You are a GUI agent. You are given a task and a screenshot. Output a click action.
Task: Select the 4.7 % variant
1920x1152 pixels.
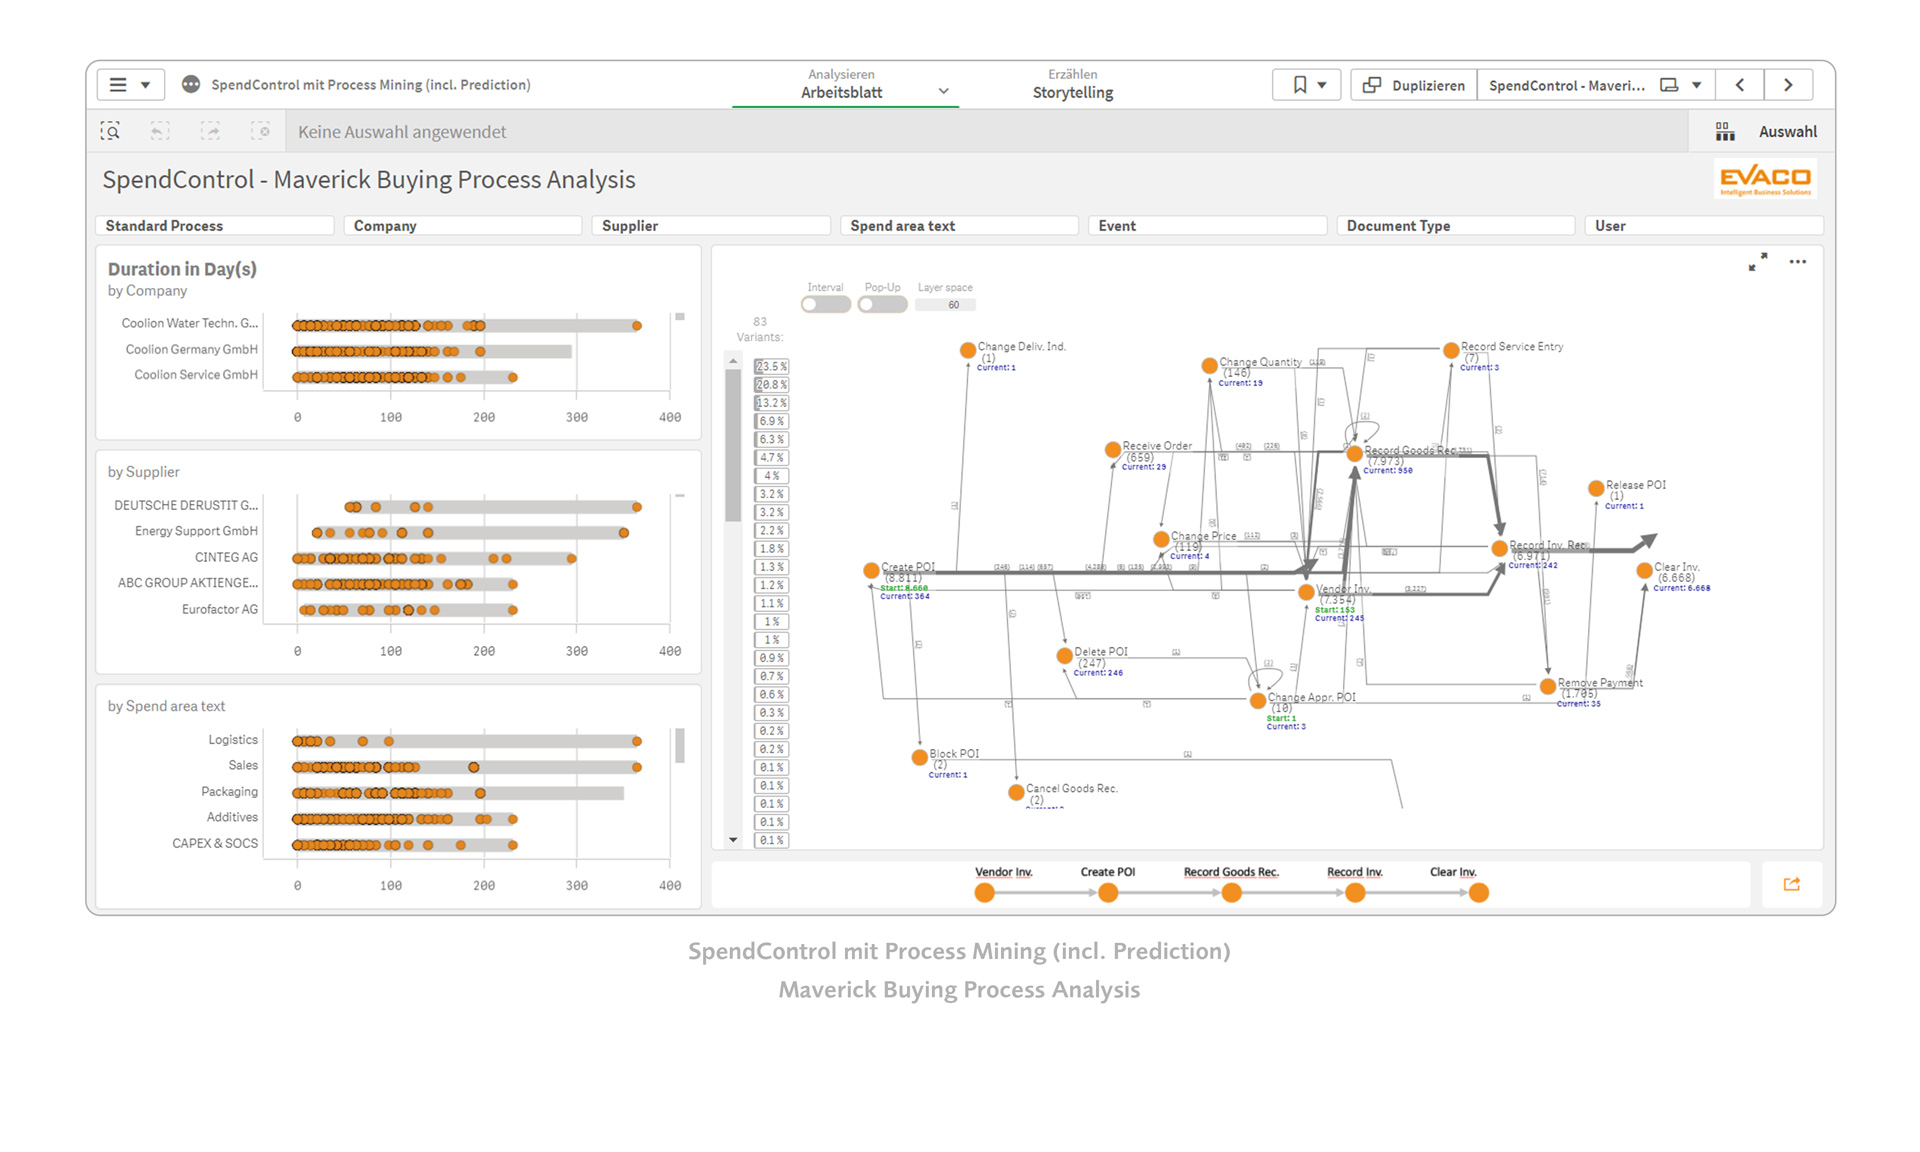click(771, 457)
